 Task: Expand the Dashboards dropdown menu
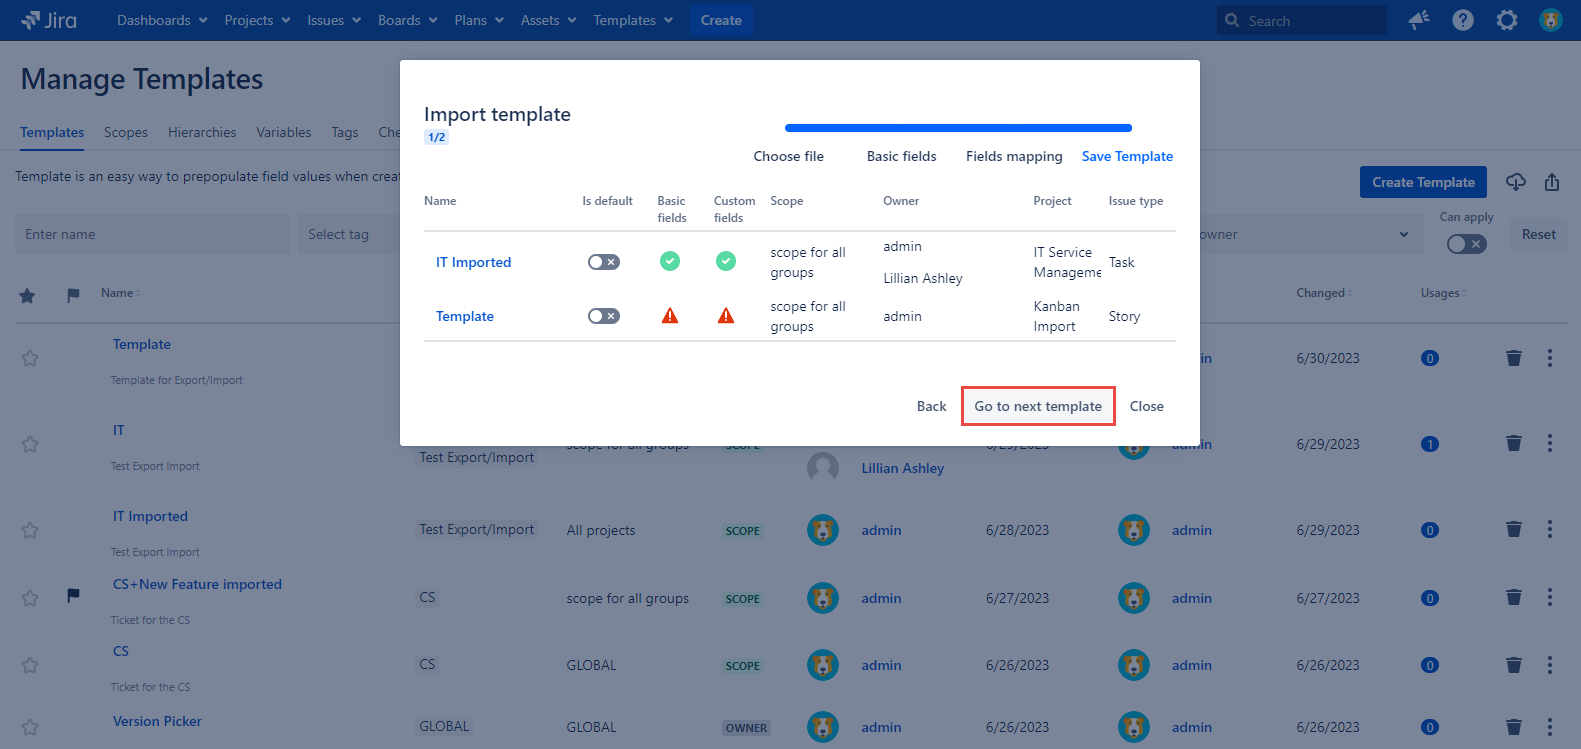(162, 20)
